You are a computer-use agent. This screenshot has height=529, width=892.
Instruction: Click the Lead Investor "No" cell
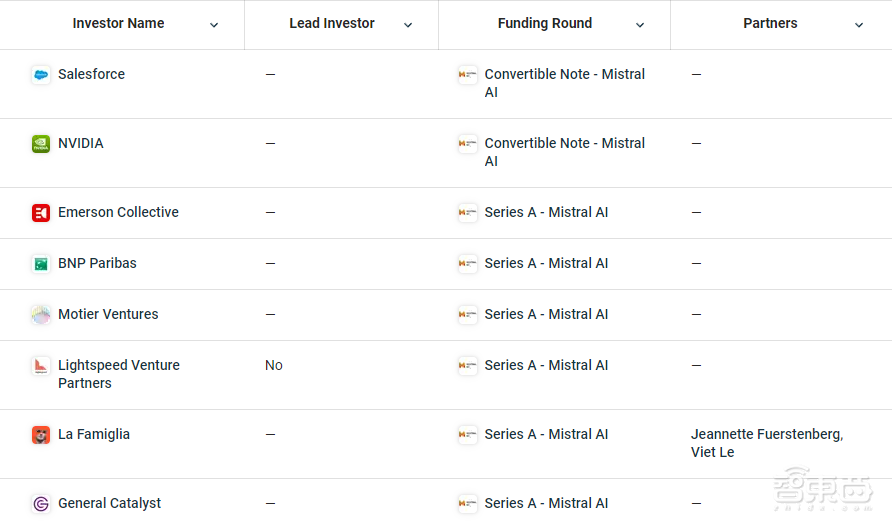pyautogui.click(x=274, y=366)
